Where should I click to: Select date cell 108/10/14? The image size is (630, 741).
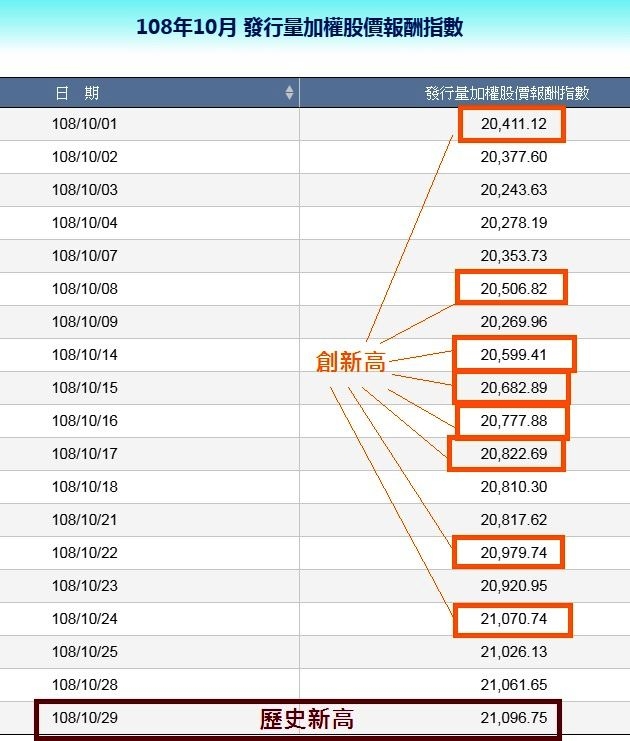[x=85, y=355]
